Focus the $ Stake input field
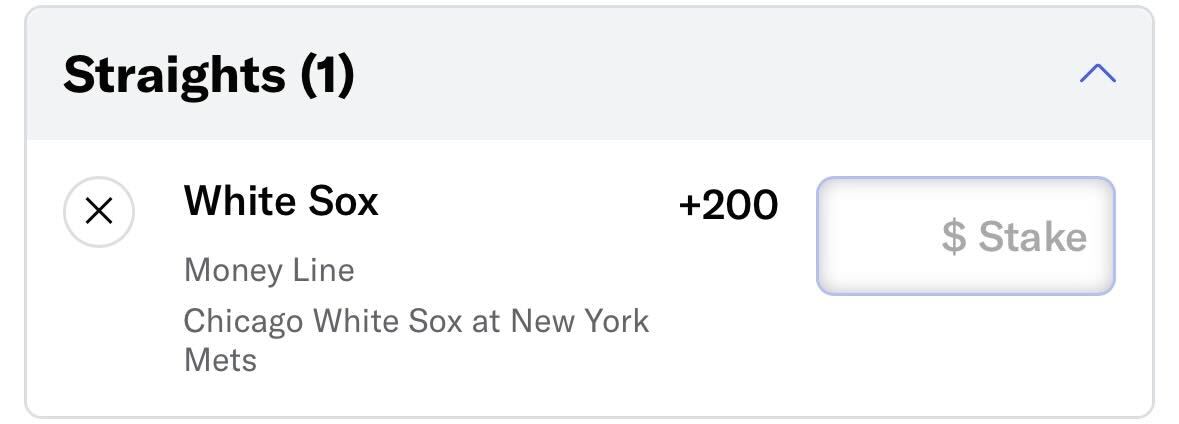 (x=965, y=236)
